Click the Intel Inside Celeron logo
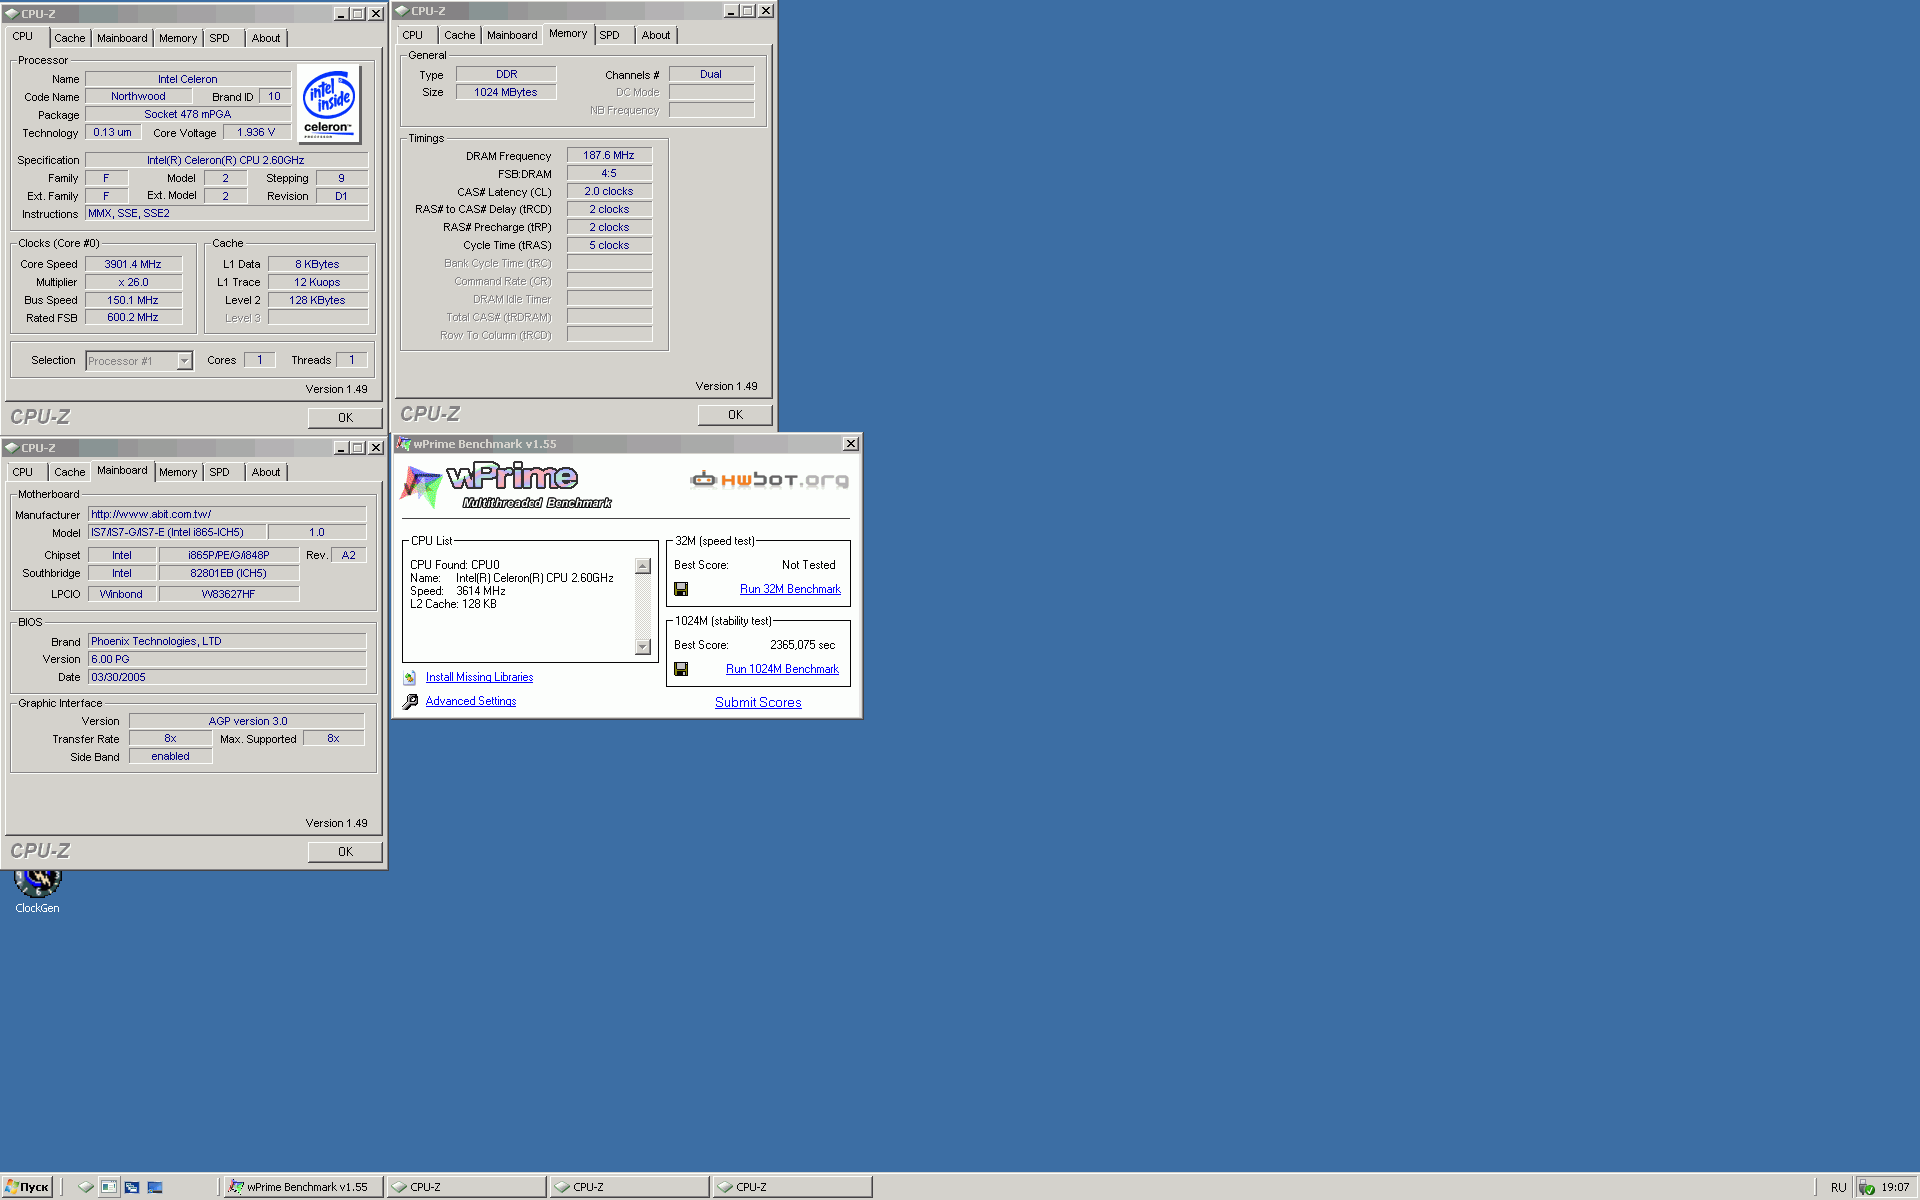Image resolution: width=1920 pixels, height=1200 pixels. [329, 104]
